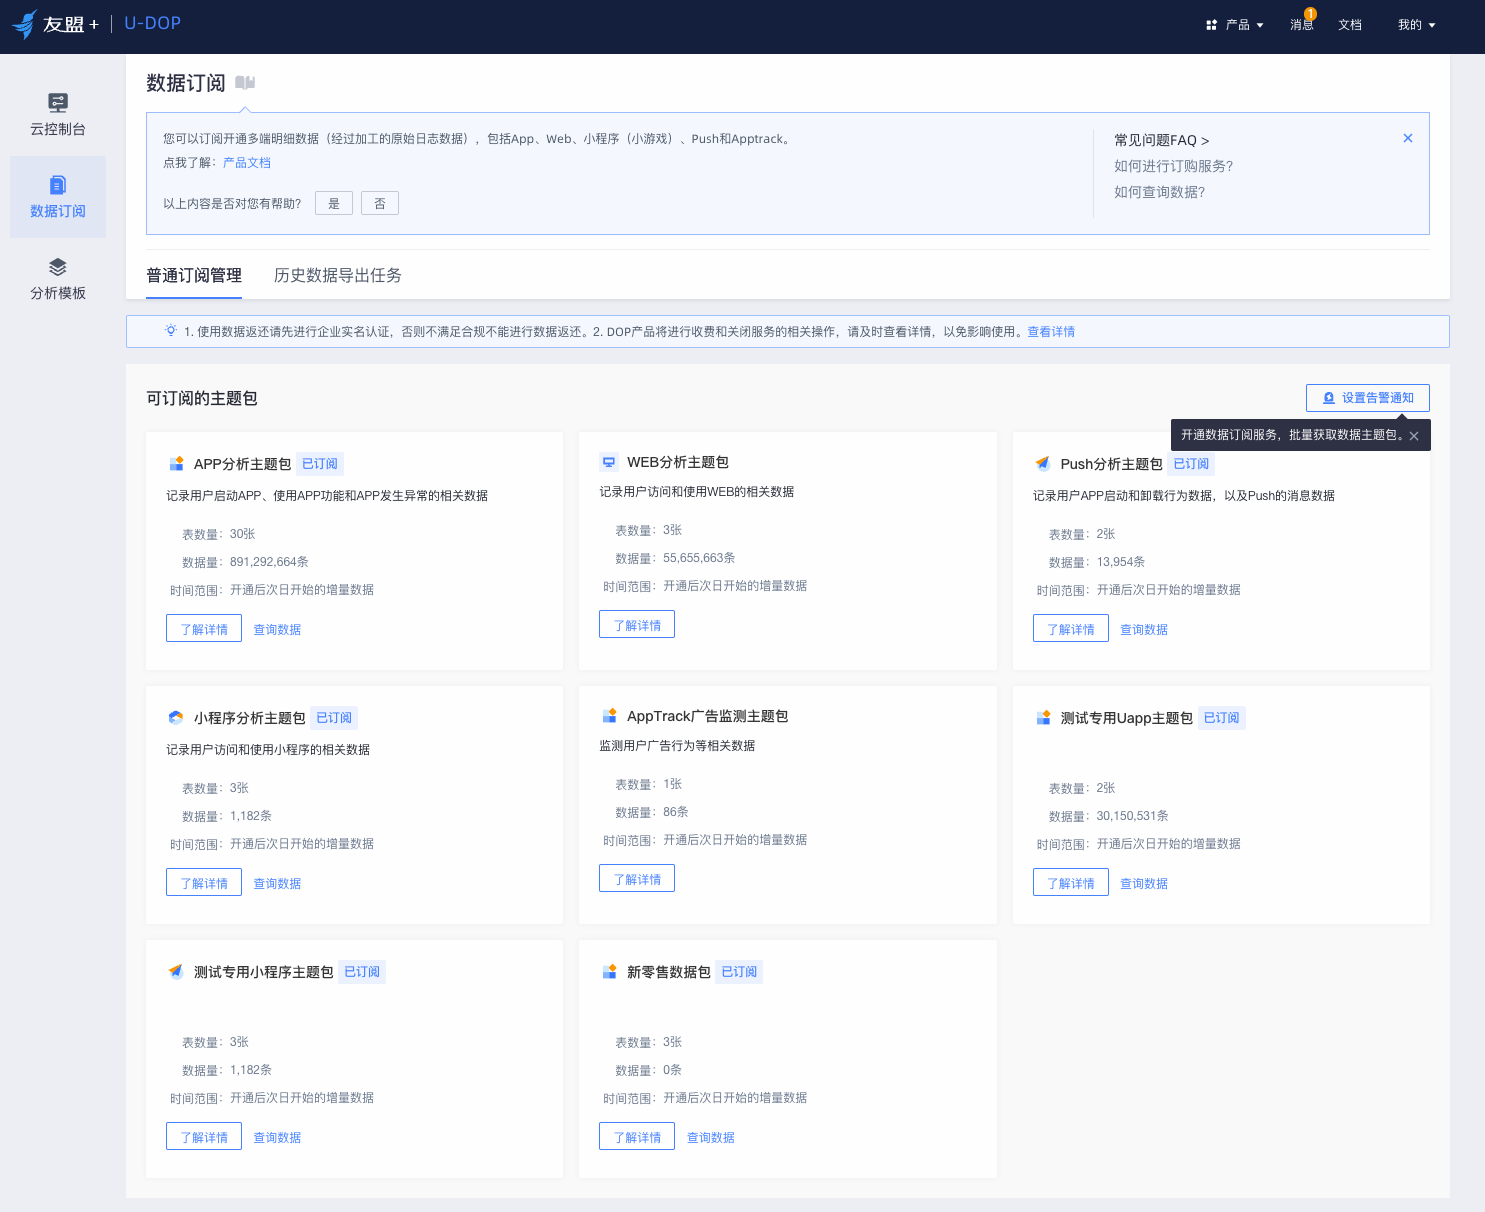
Task: Click the APP分析主题包 package icon
Action: tap(176, 464)
